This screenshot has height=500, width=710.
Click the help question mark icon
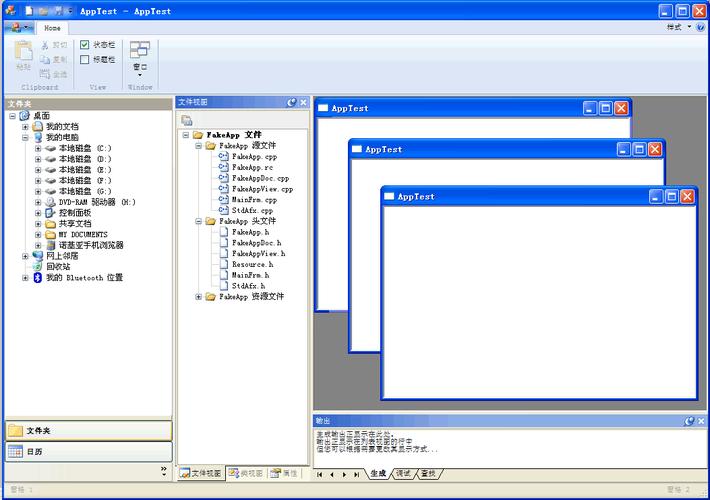point(700,27)
